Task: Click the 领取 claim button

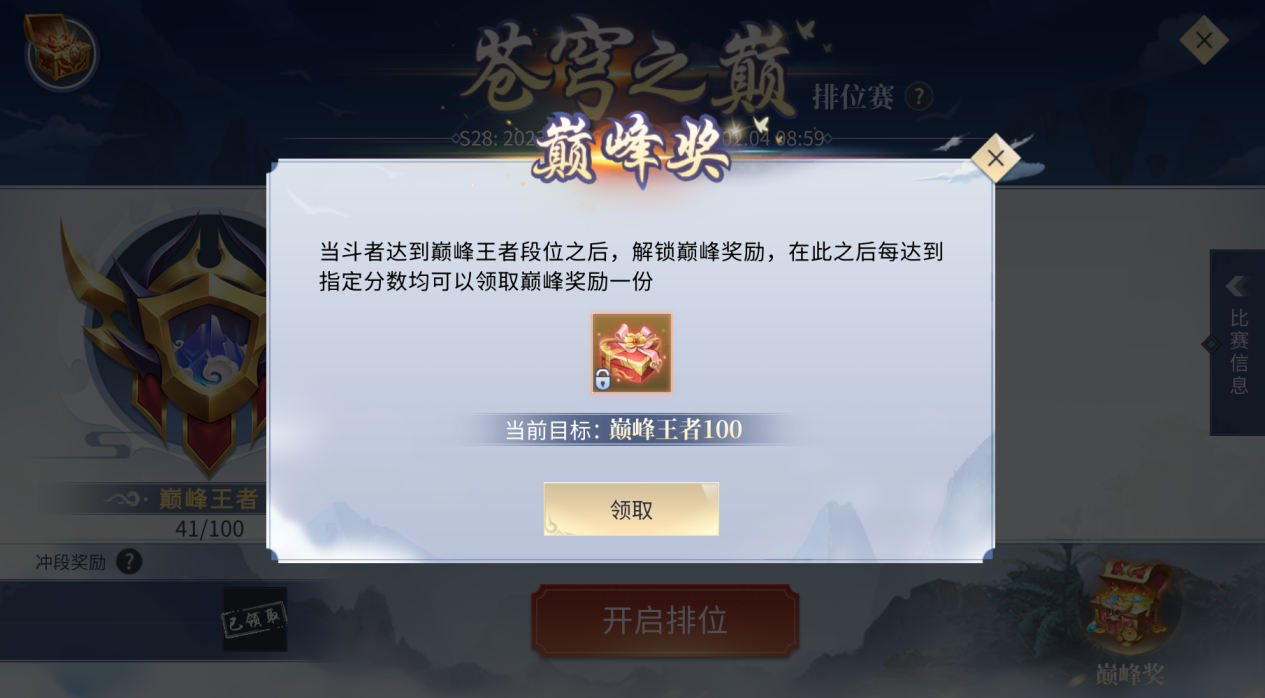Action: pos(631,509)
